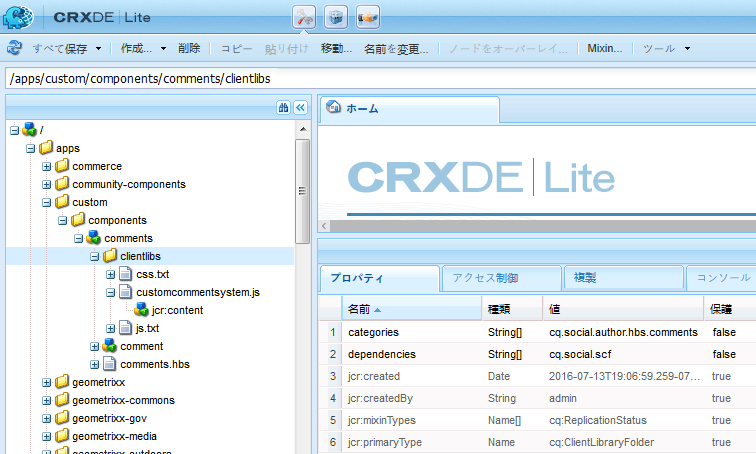Click the css.txt file icon

(125, 274)
